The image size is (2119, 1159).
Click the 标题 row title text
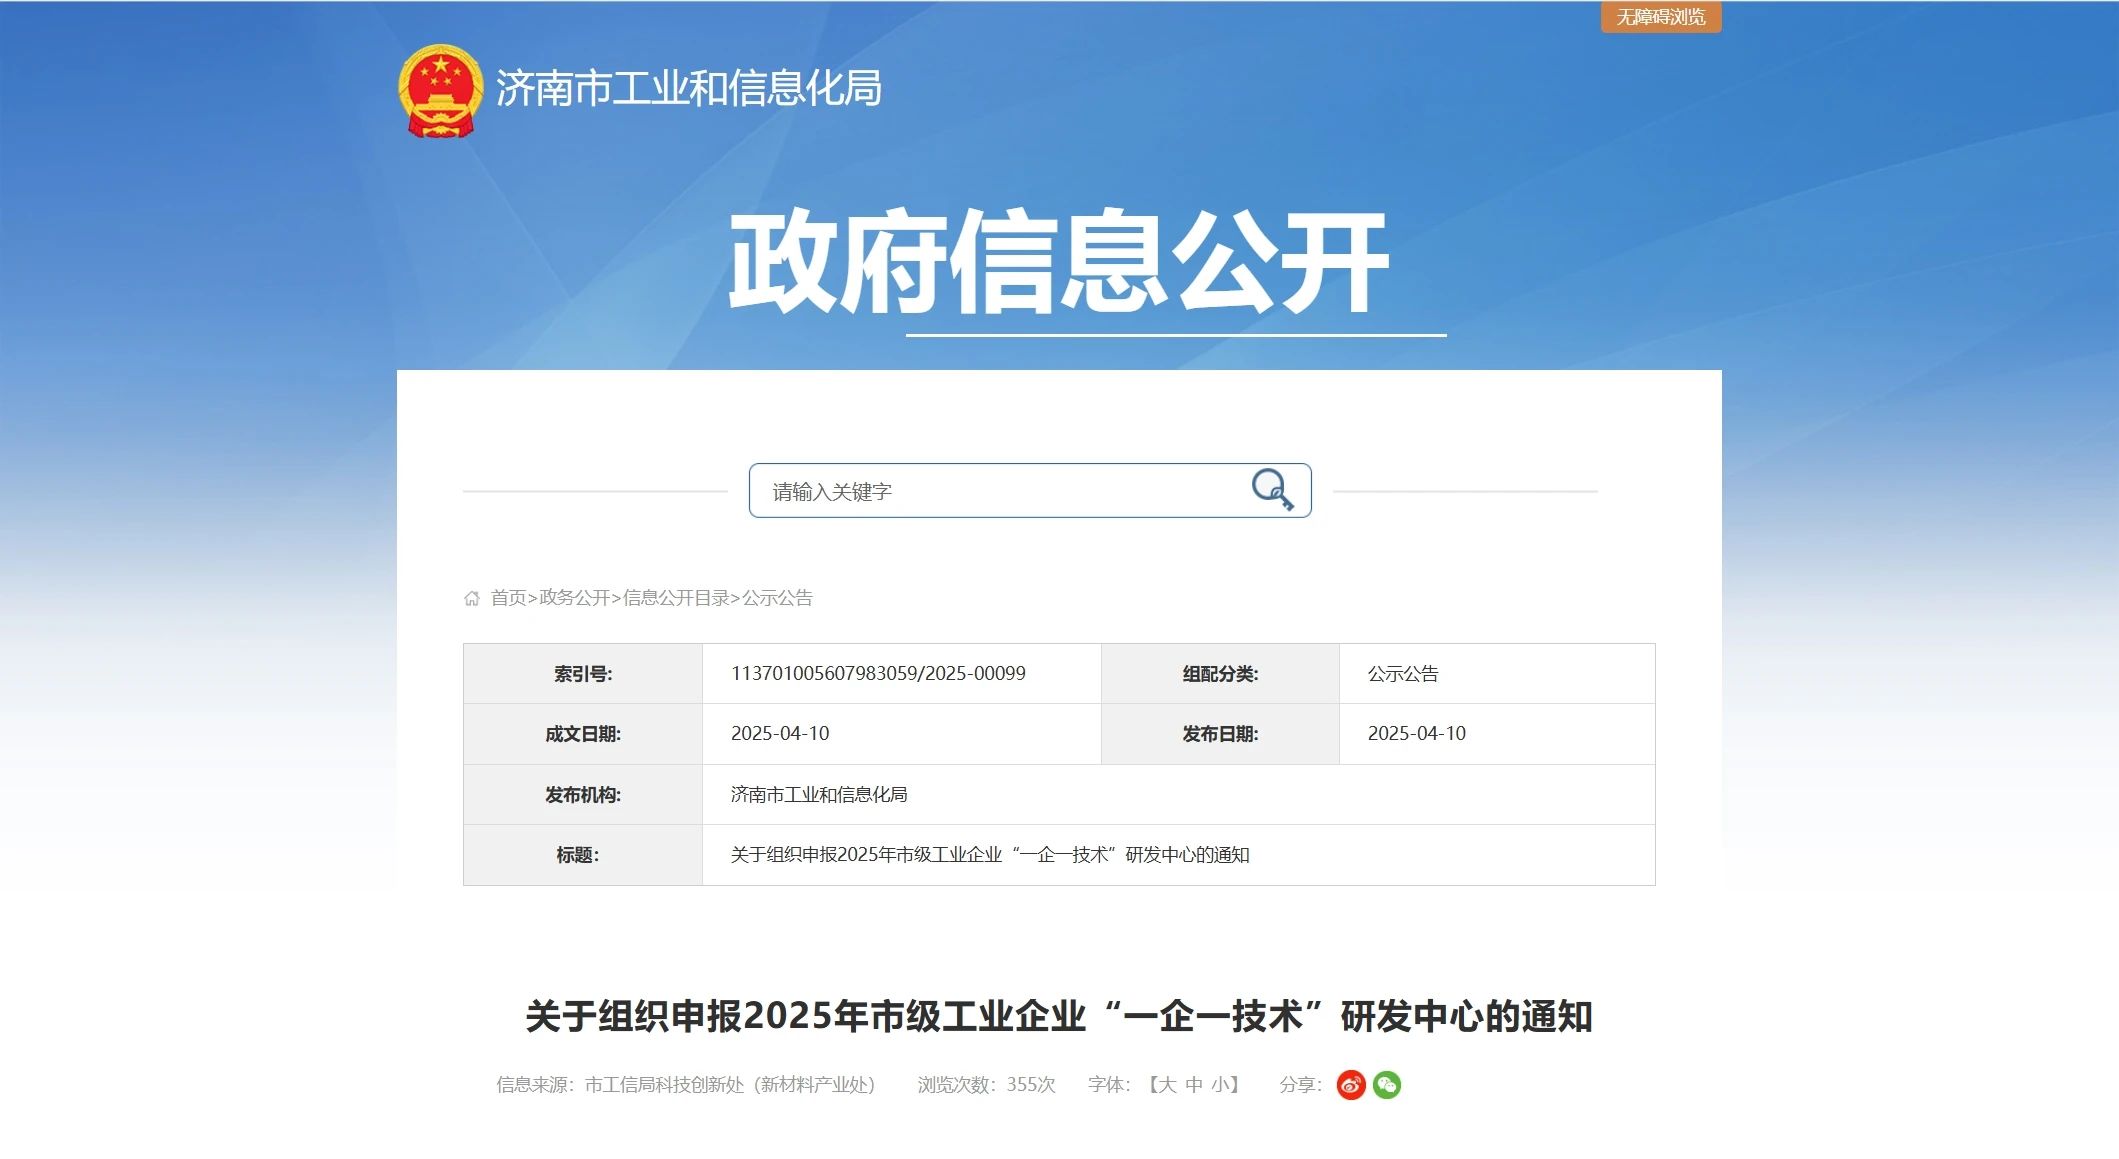coord(989,855)
